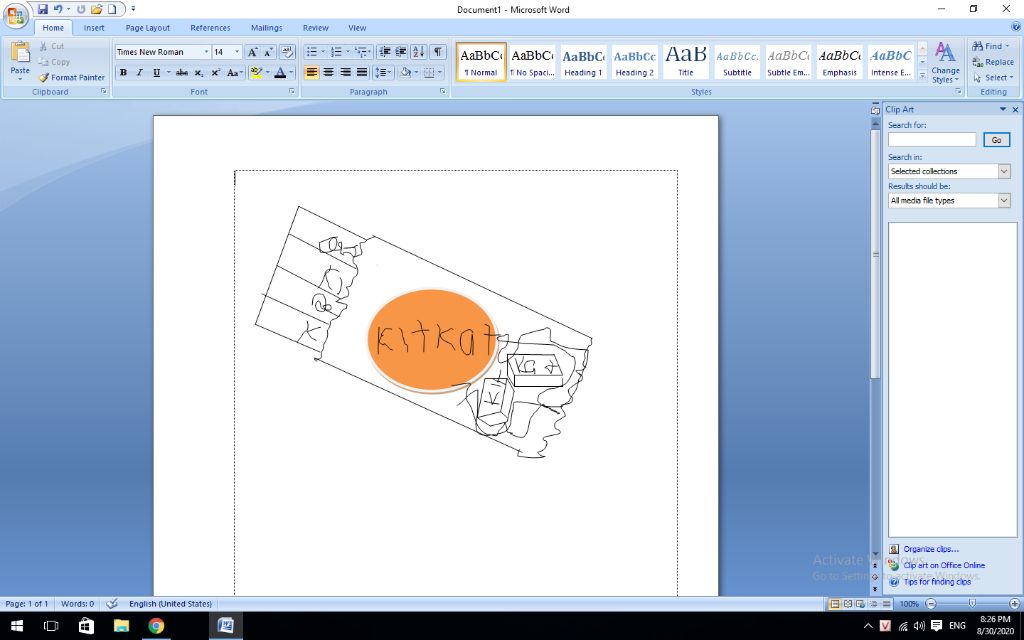Click Grow Font icon
Viewport: 1024px width, 640px height.
252,52
